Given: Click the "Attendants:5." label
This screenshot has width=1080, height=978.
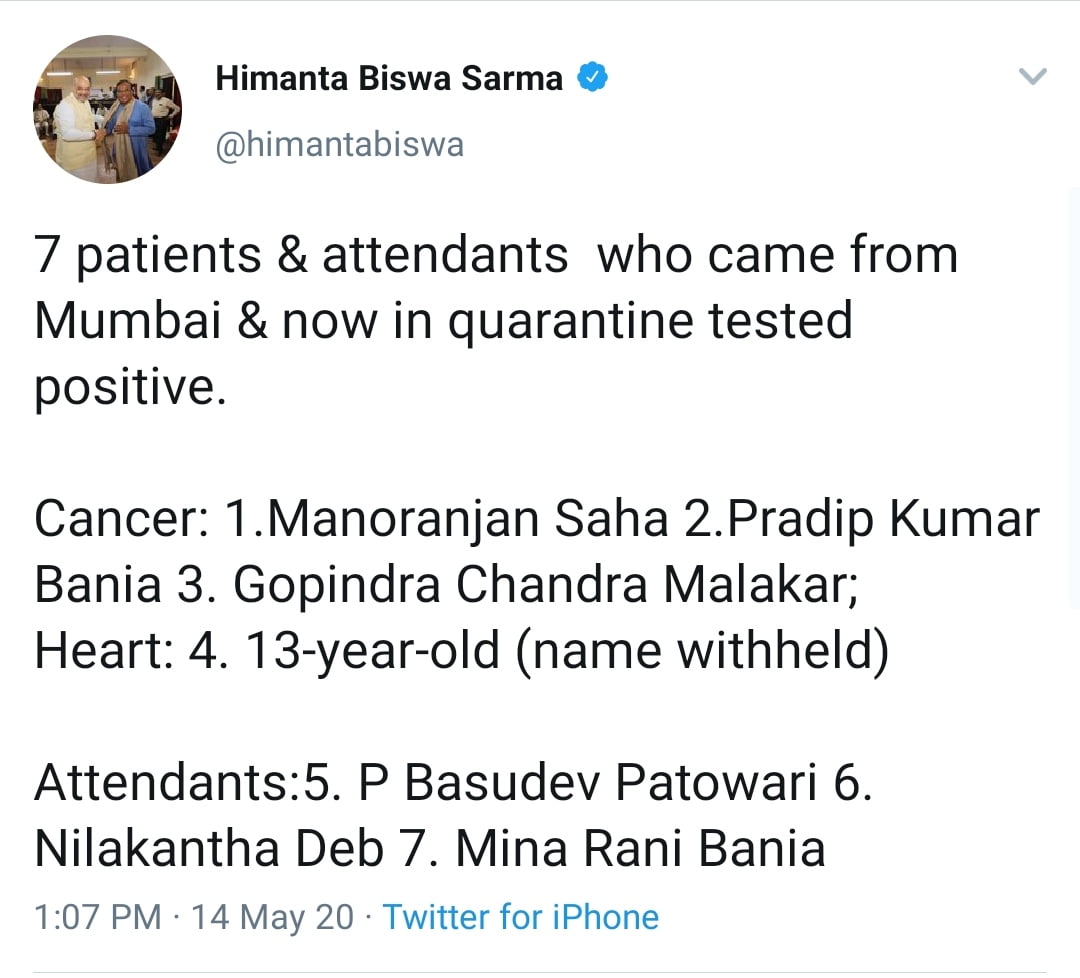Looking at the screenshot, I should [x=190, y=783].
